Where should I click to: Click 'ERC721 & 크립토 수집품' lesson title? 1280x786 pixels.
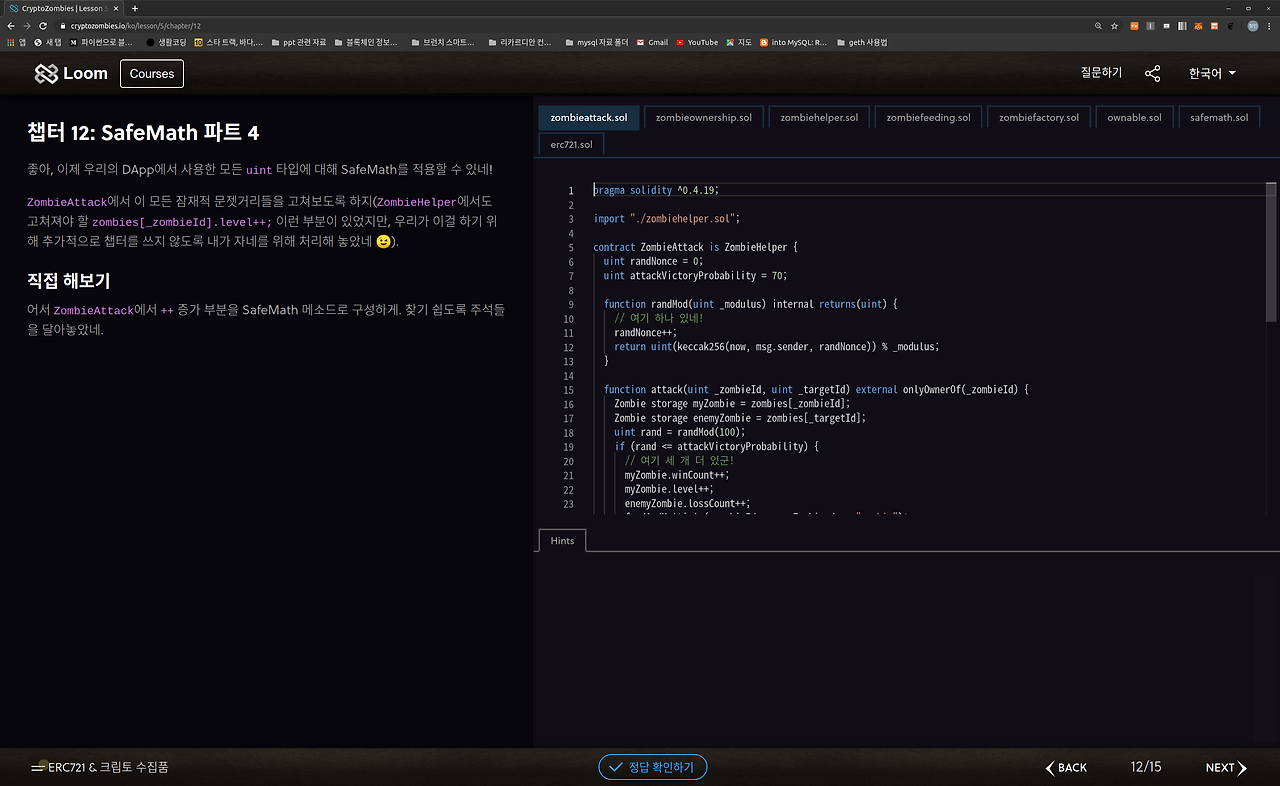[108, 767]
